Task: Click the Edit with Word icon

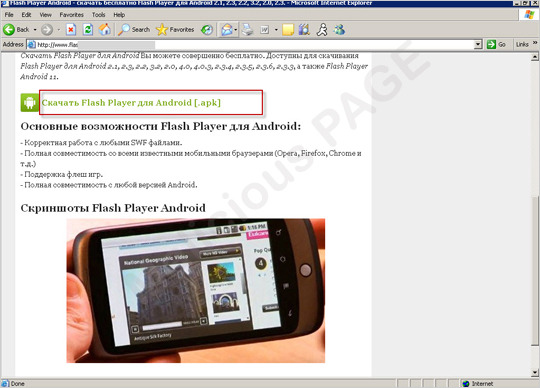Action: pos(264,30)
